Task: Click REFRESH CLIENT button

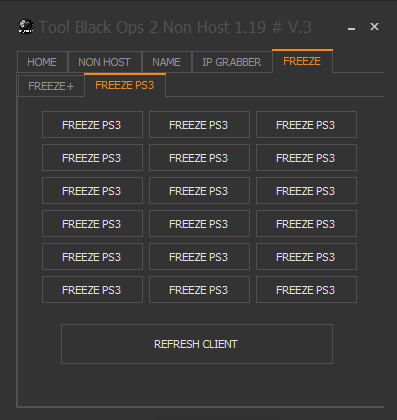Action: point(197,344)
